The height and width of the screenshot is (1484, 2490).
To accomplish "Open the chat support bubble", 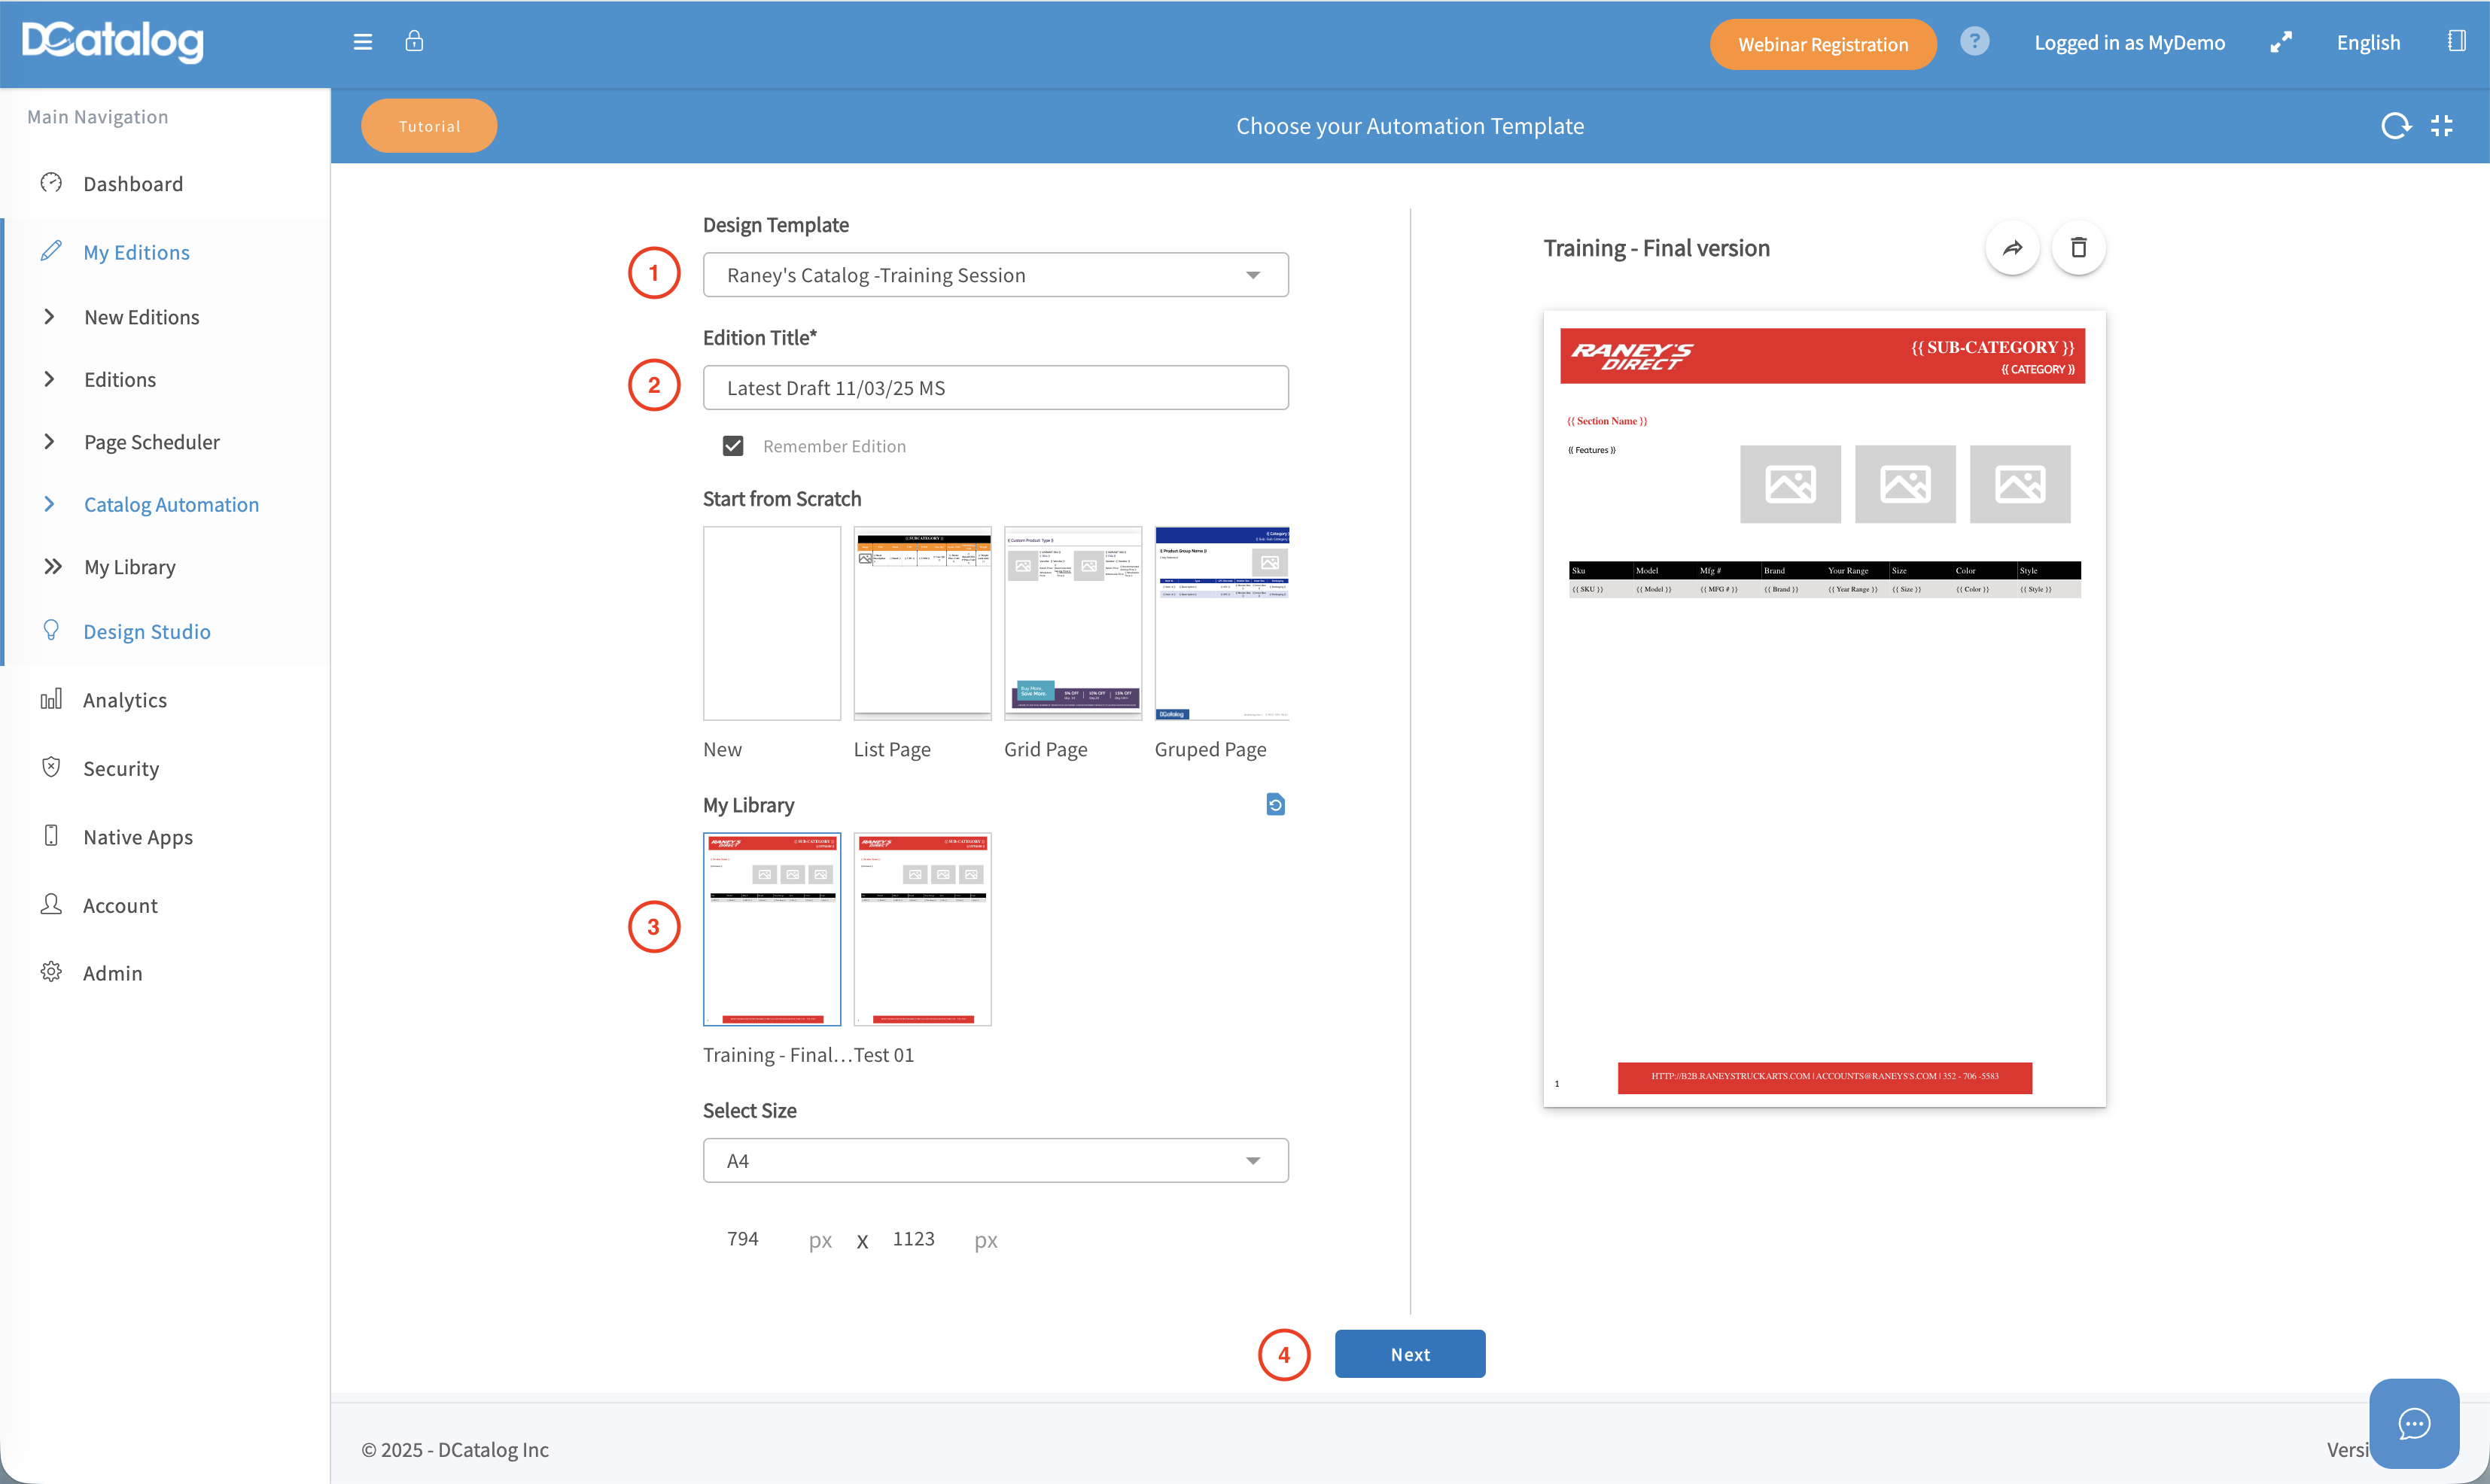I will pyautogui.click(x=2413, y=1423).
